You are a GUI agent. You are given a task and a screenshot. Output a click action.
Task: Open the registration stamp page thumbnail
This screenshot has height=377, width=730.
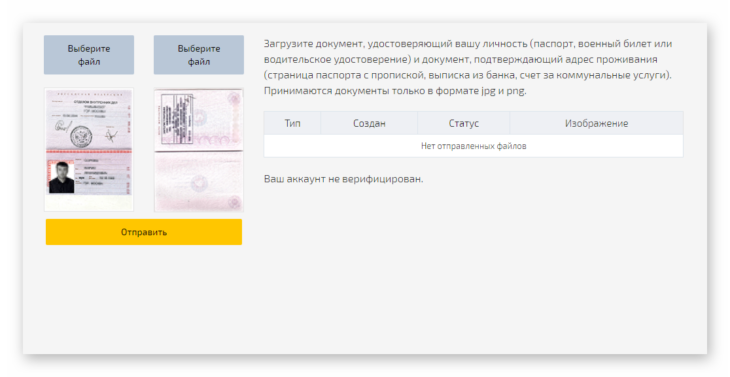pos(199,150)
